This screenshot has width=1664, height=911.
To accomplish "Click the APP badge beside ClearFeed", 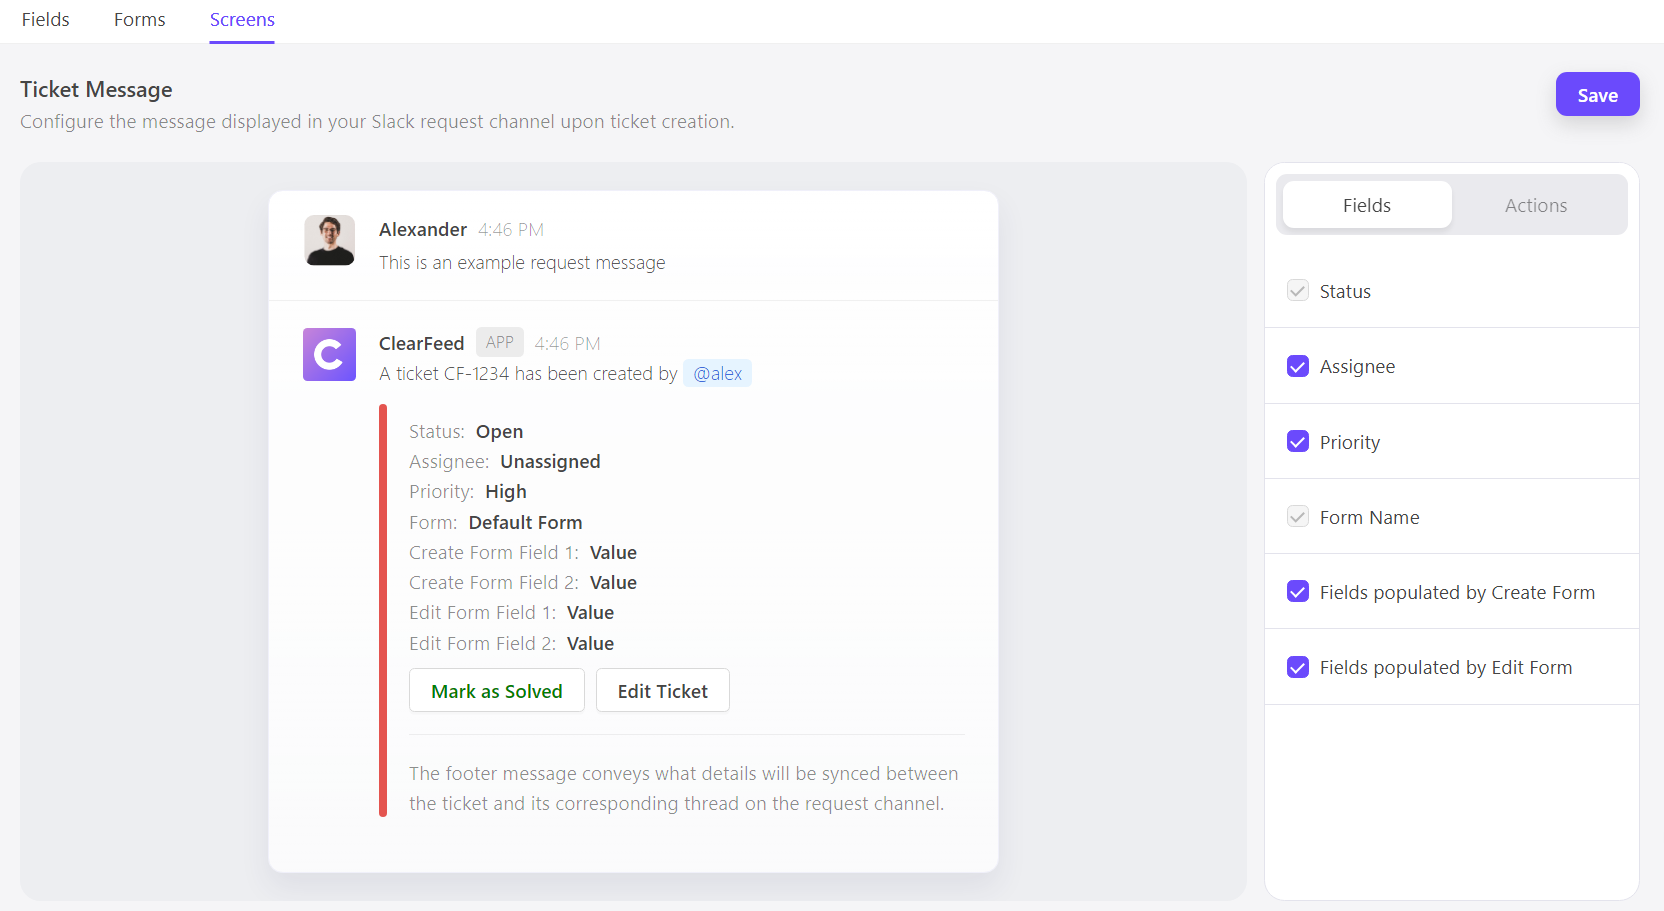I will click(x=499, y=342).
